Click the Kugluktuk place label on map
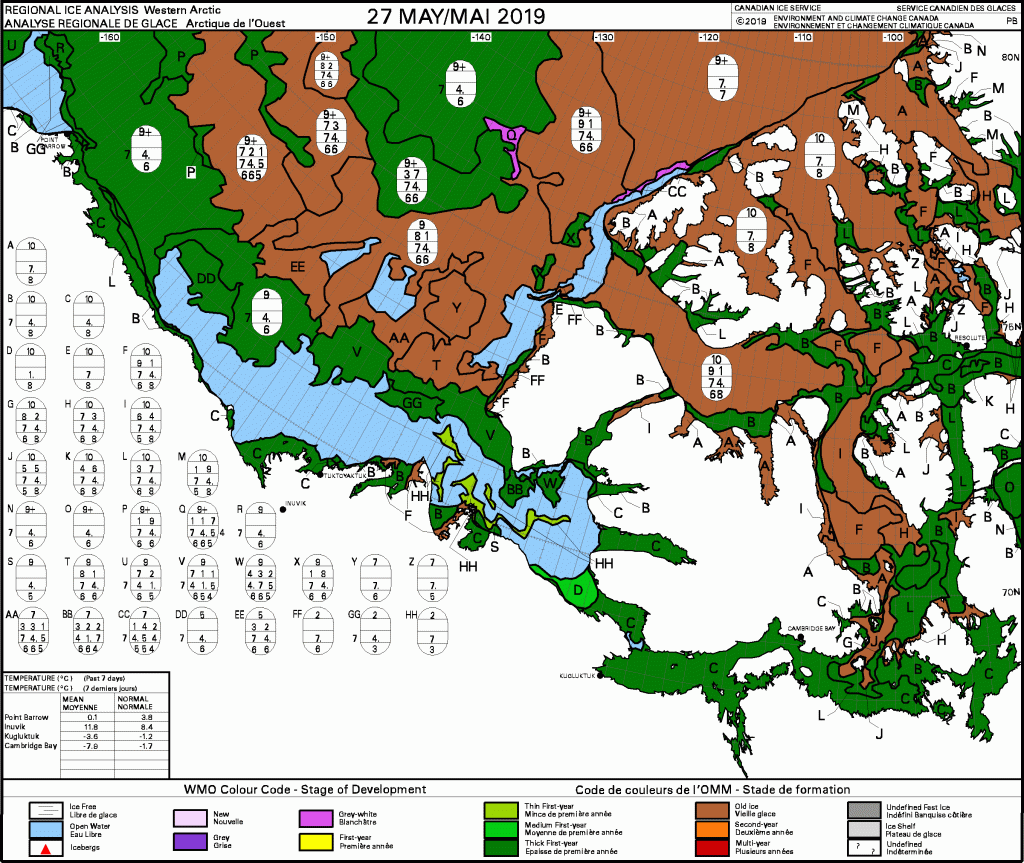This screenshot has width=1024, height=863. [578, 677]
